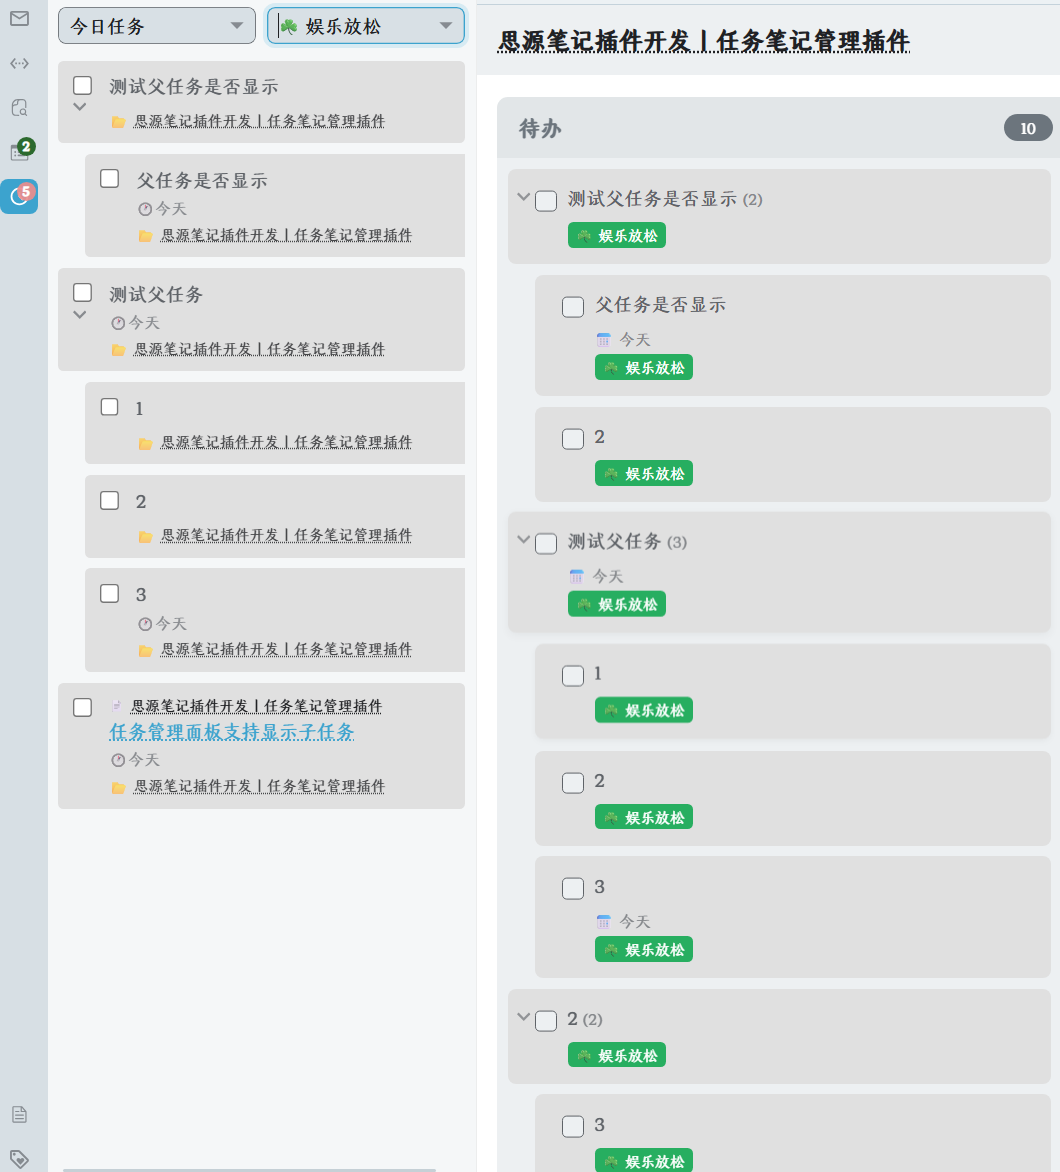Image resolution: width=1060 pixels, height=1172 pixels.
Task: Click clock icon under 父任务是否显示 in left list
Action: 145,209
